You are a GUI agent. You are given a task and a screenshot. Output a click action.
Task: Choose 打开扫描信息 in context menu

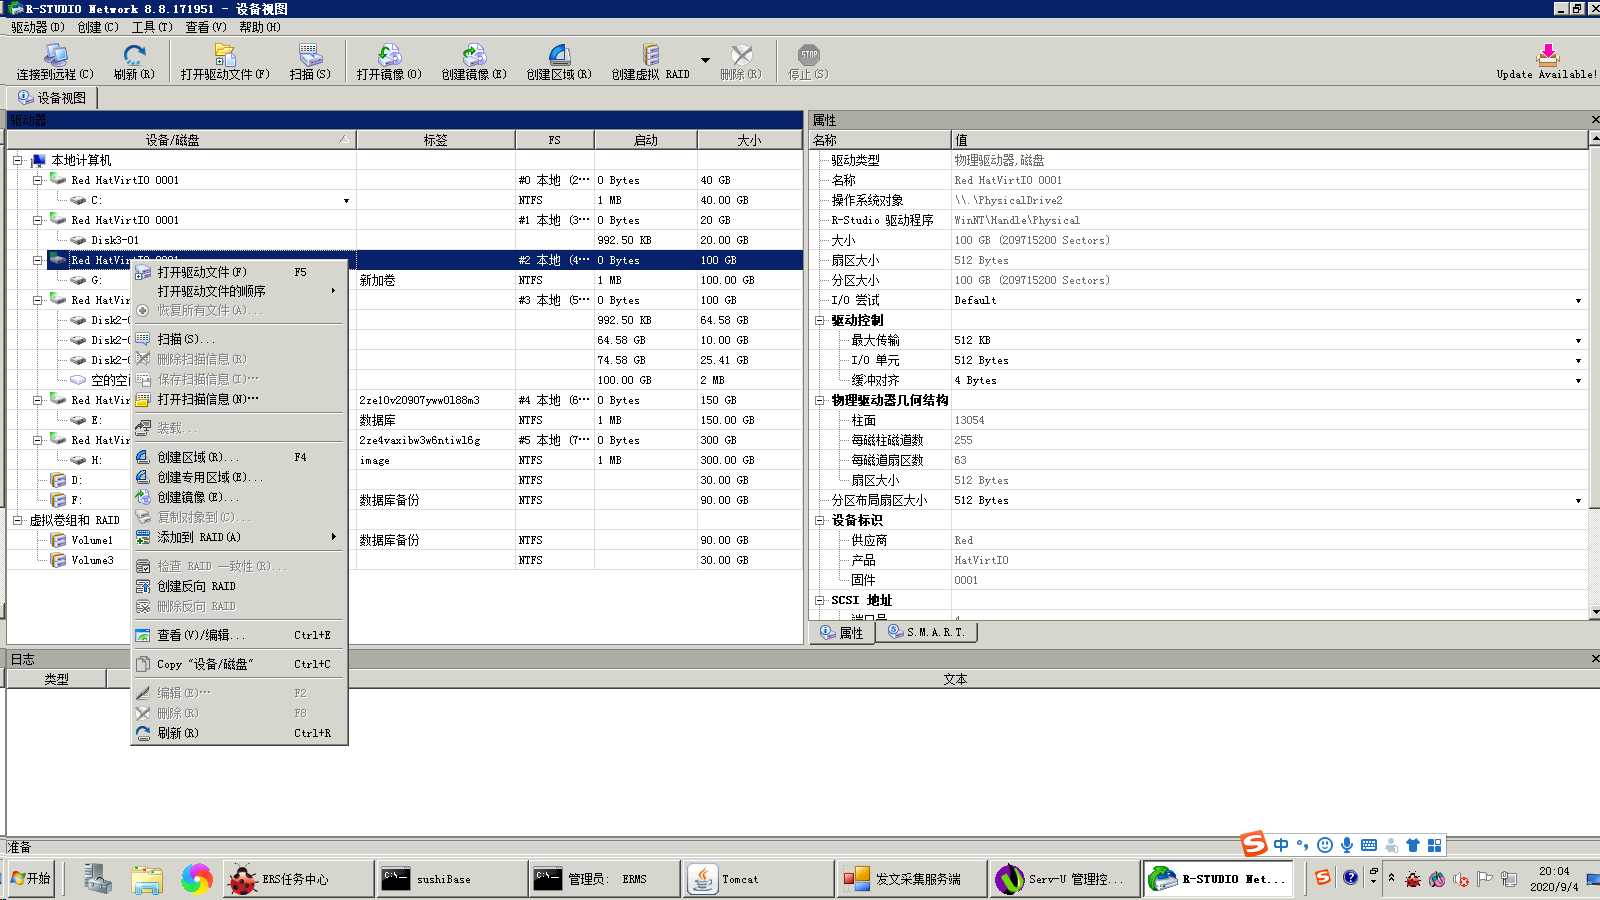point(240,399)
